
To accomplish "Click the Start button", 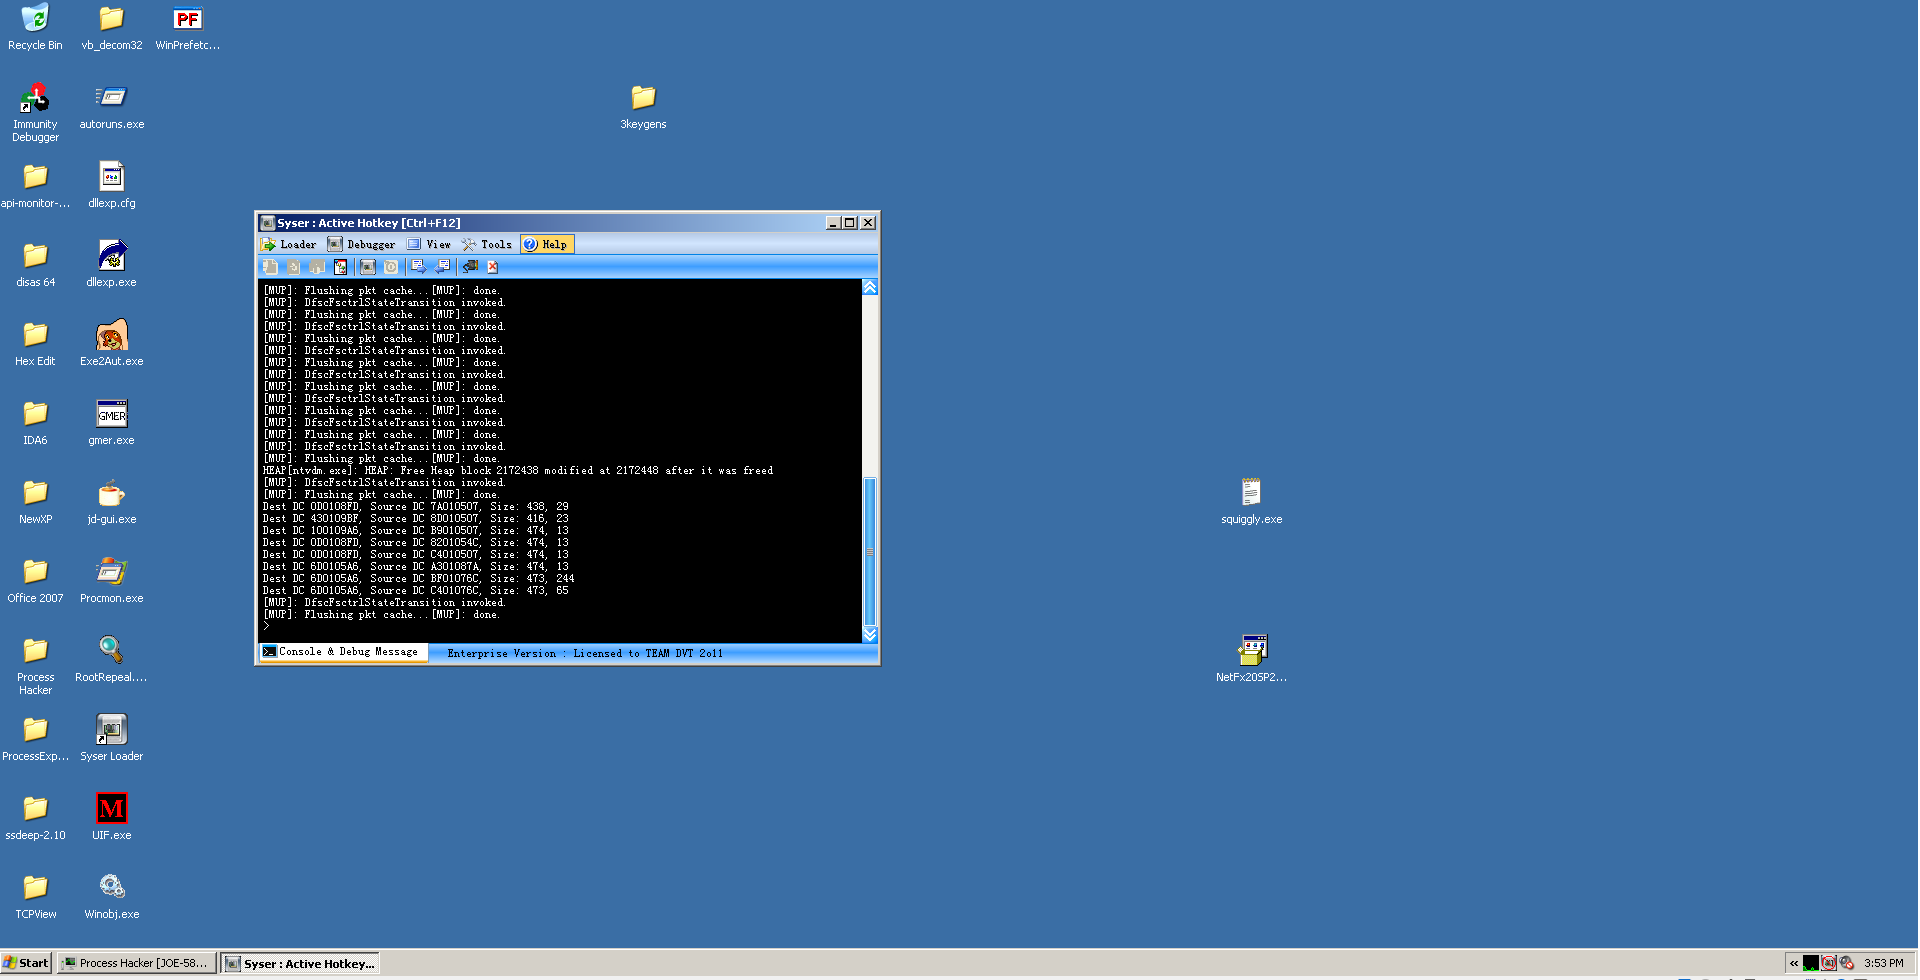I will pyautogui.click(x=26, y=963).
